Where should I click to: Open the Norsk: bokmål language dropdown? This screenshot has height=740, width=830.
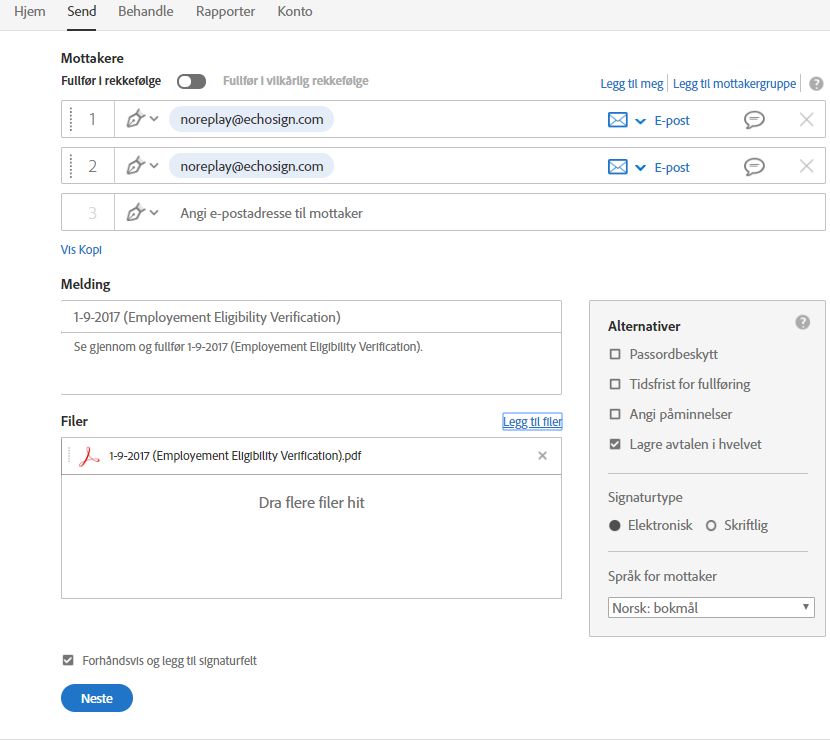pyautogui.click(x=711, y=608)
